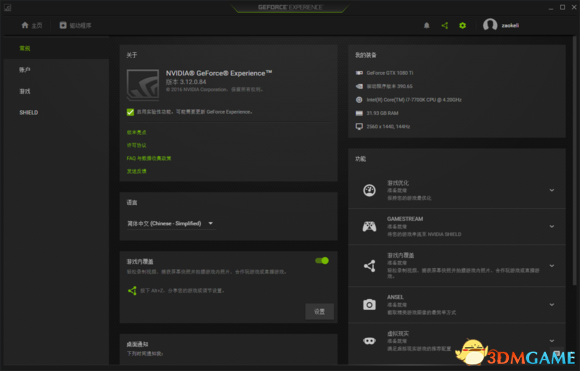
Task: Click the overlay Settings button
Action: pos(320,311)
